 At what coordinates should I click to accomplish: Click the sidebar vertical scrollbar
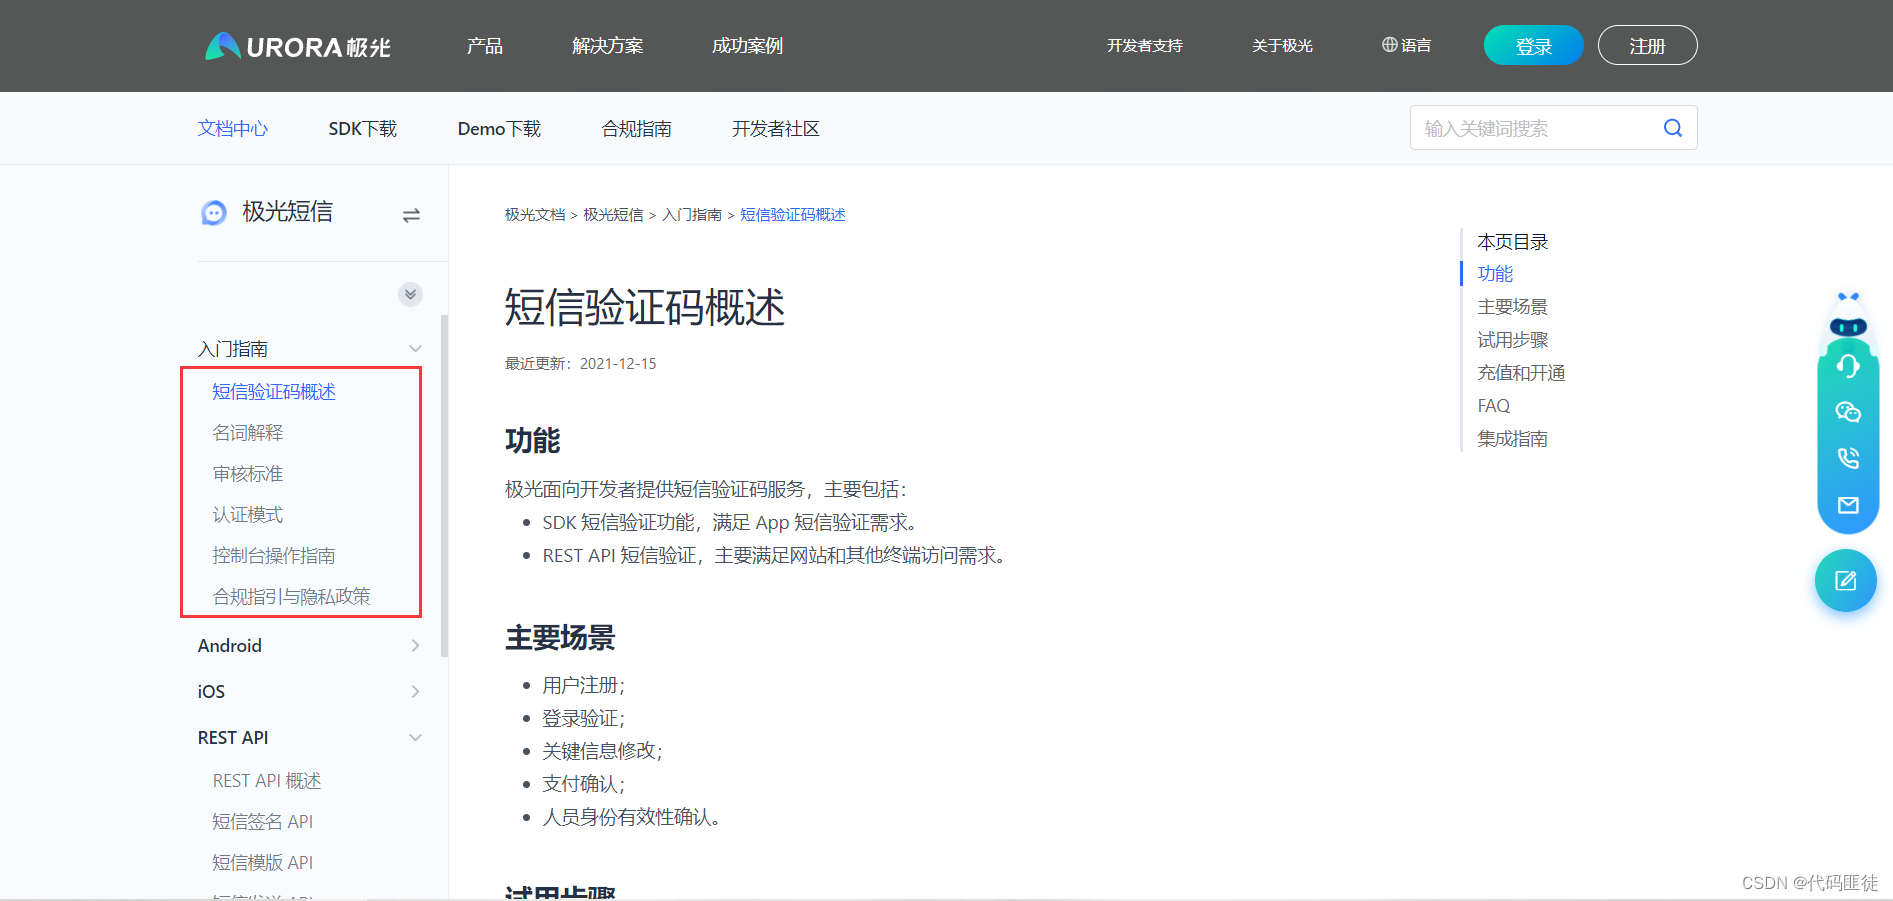tap(444, 486)
